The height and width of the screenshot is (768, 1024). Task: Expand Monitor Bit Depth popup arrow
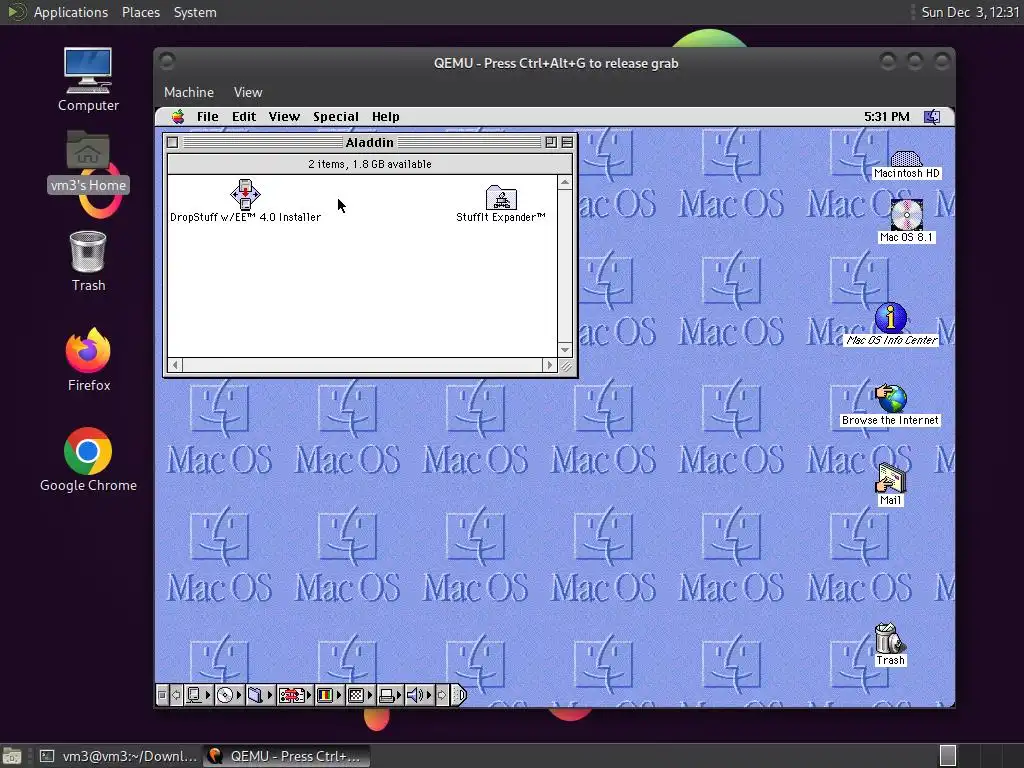(x=339, y=695)
